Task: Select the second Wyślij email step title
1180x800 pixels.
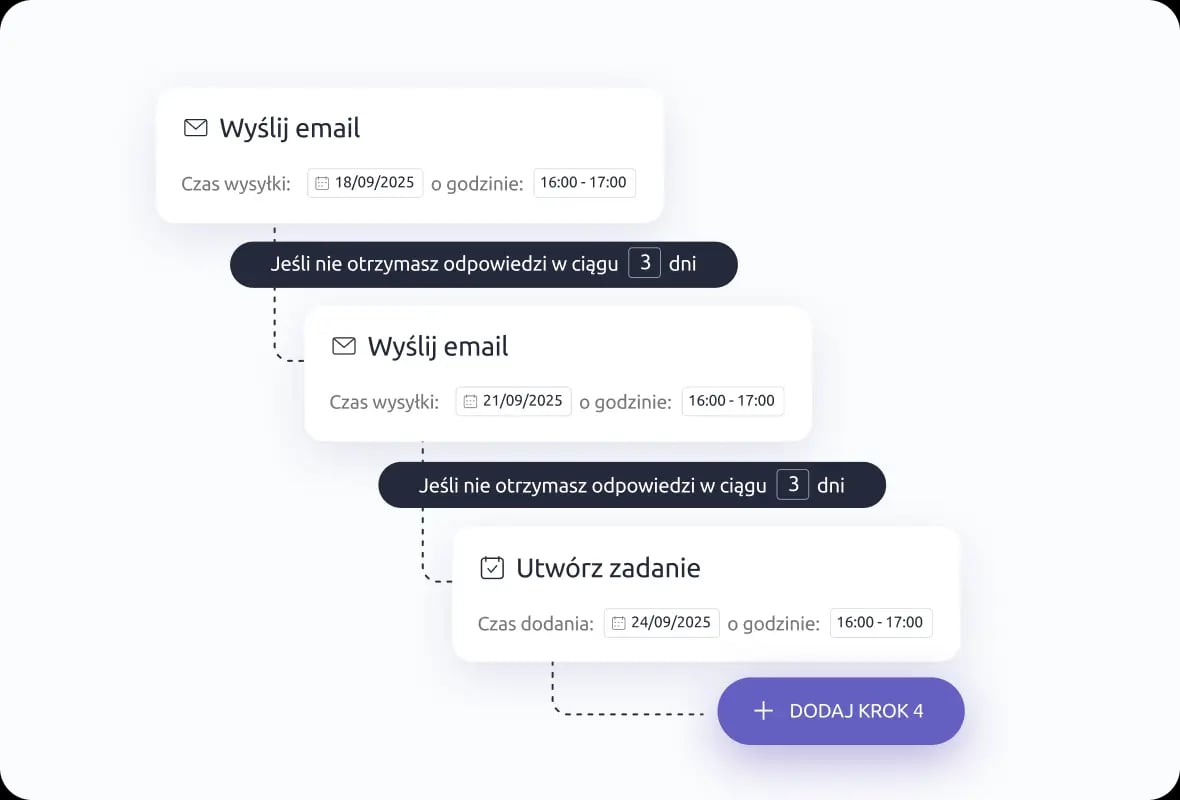Action: click(x=438, y=346)
